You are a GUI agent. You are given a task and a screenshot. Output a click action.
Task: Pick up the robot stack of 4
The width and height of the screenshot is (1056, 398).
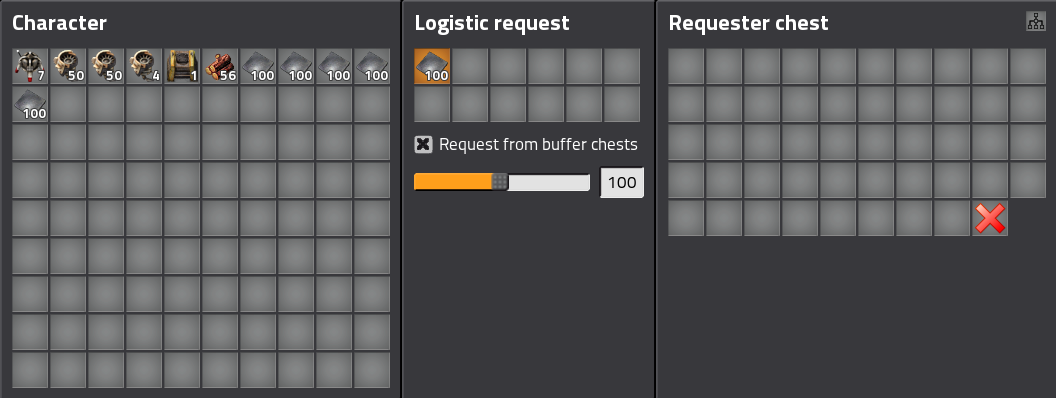144,66
